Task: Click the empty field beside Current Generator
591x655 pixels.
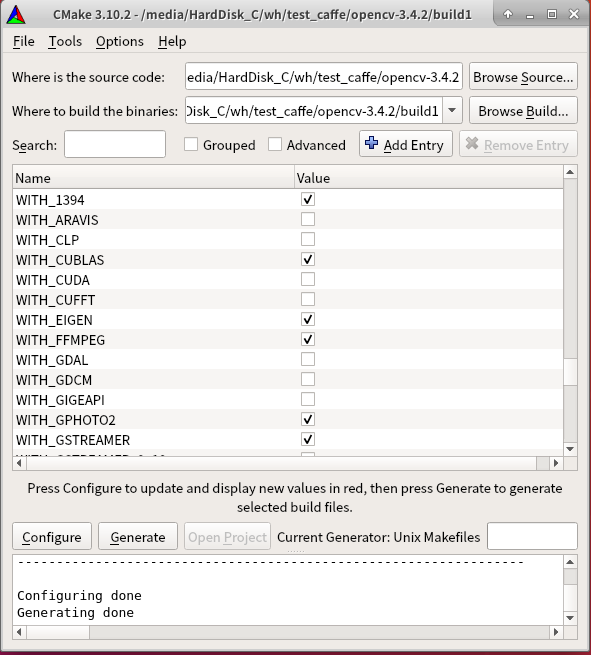Action: click(x=532, y=536)
